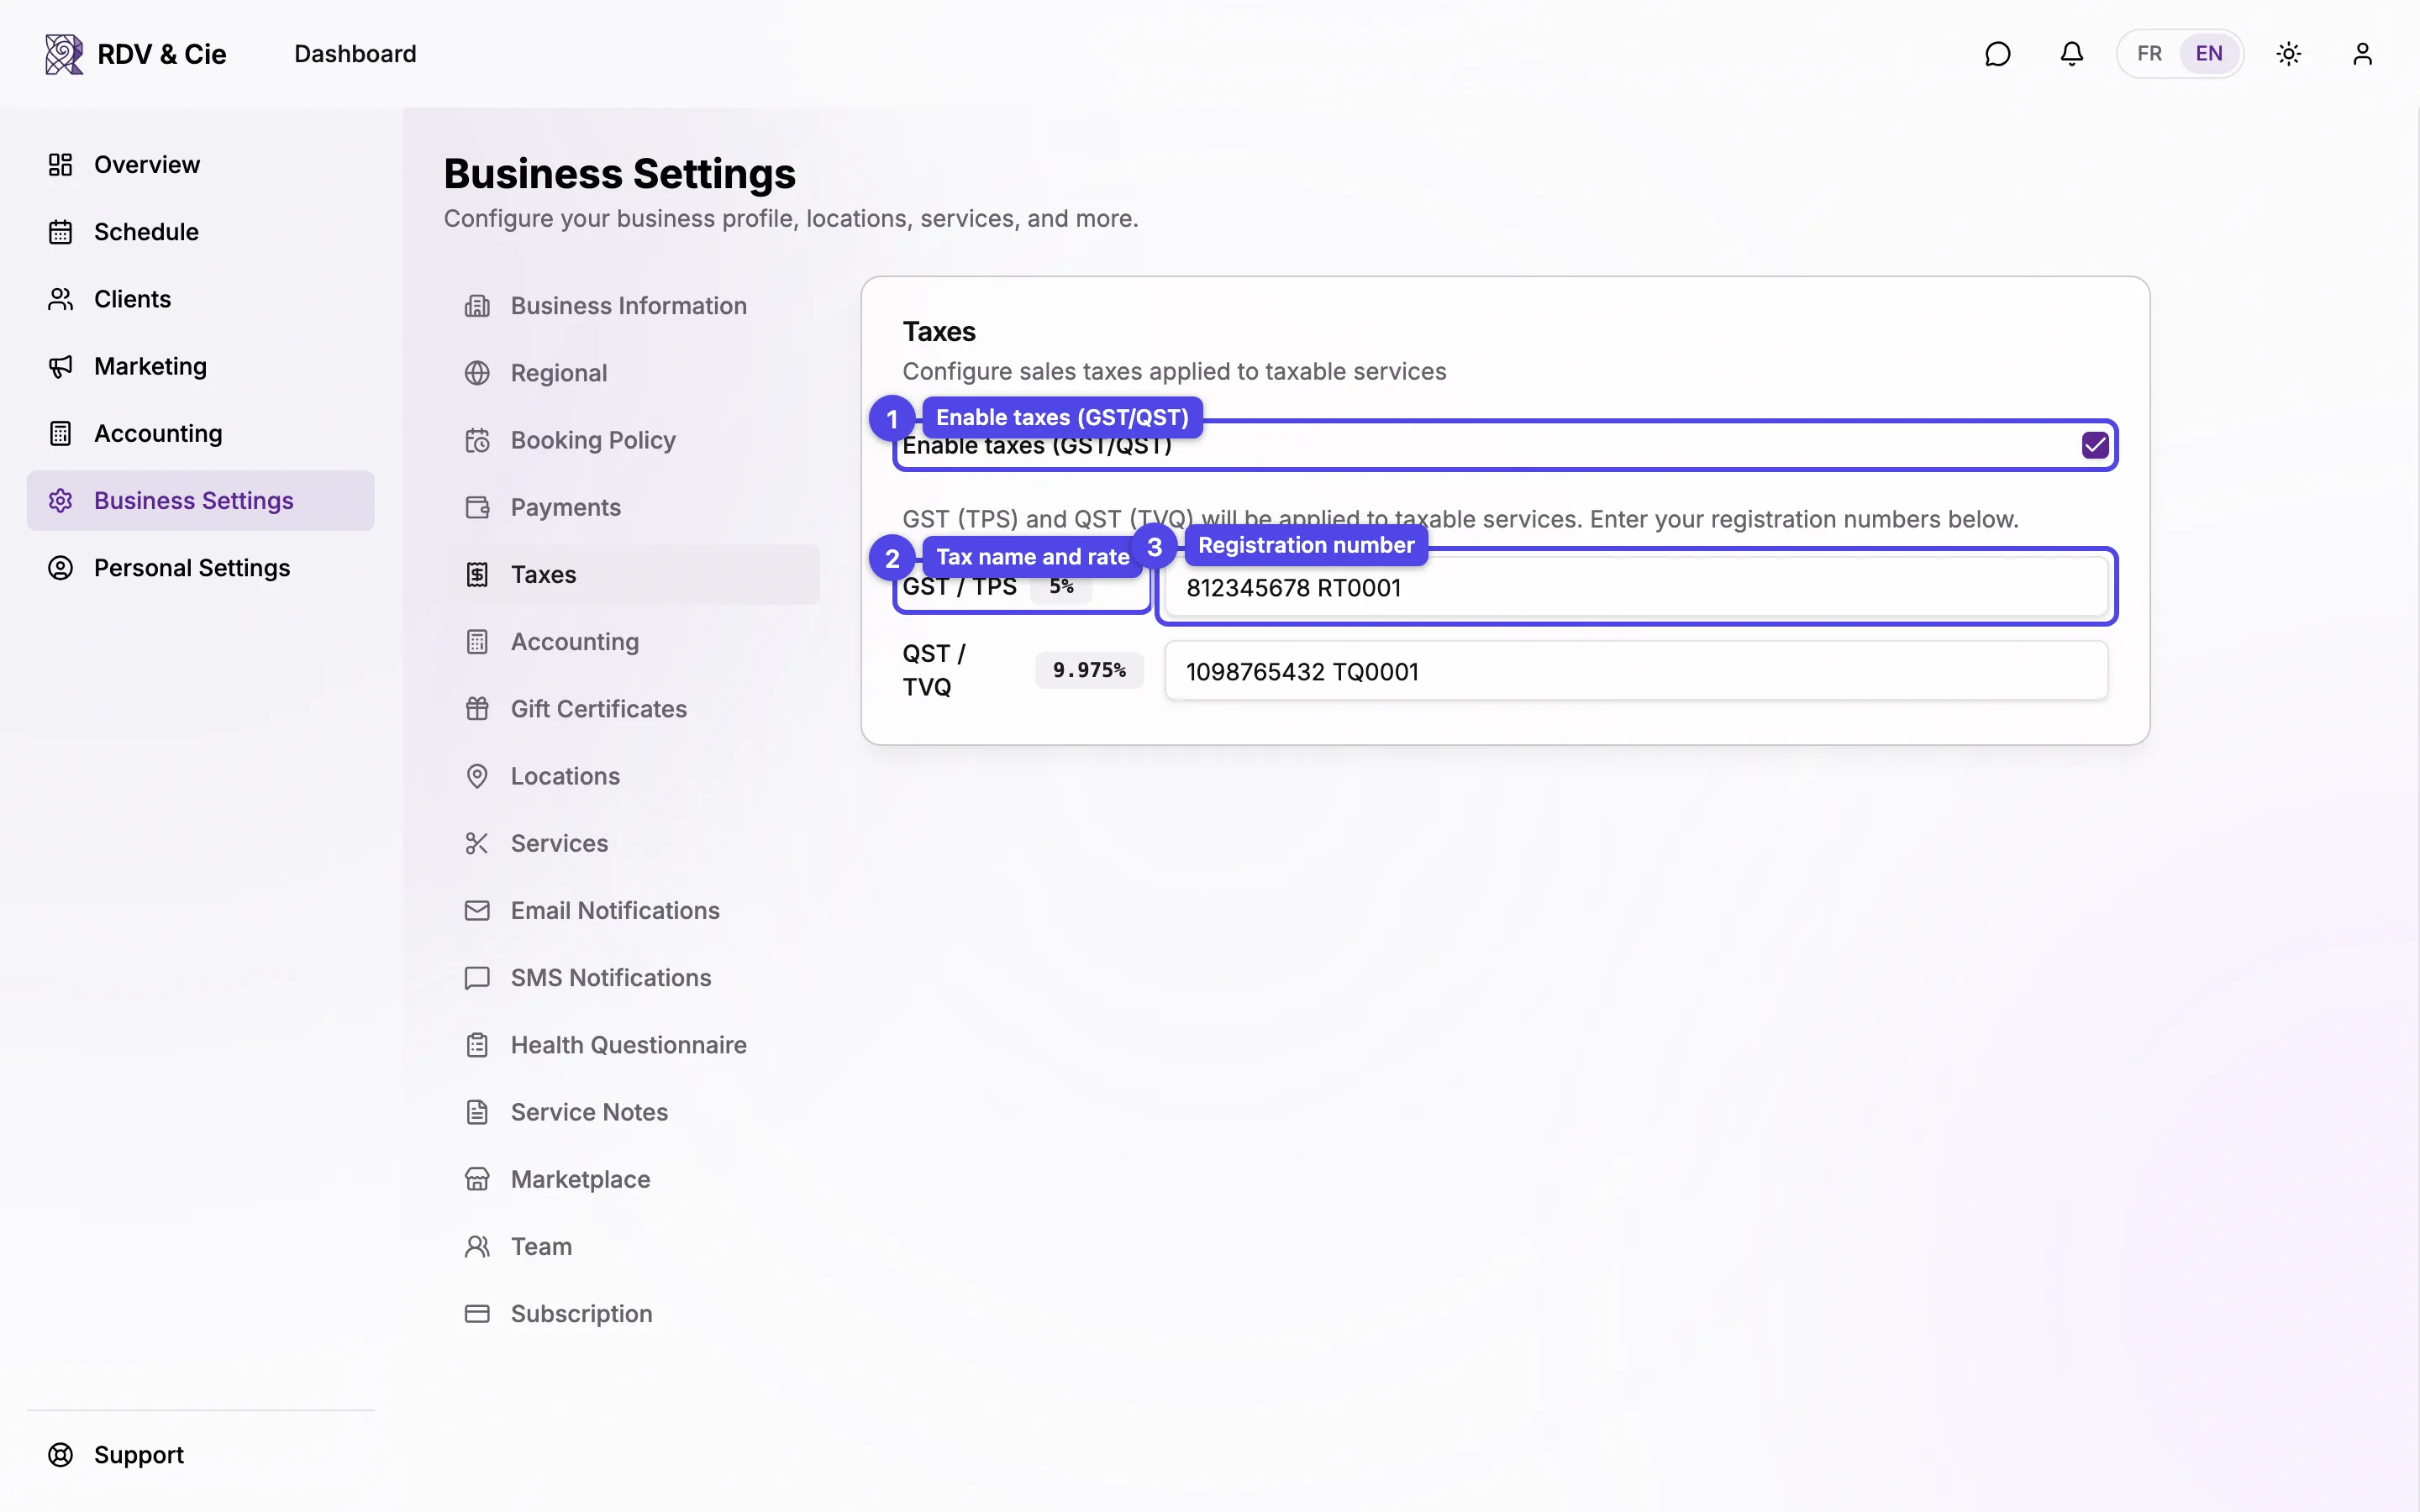Click the Overview grid icon
2420x1512 pixels.
[60, 164]
